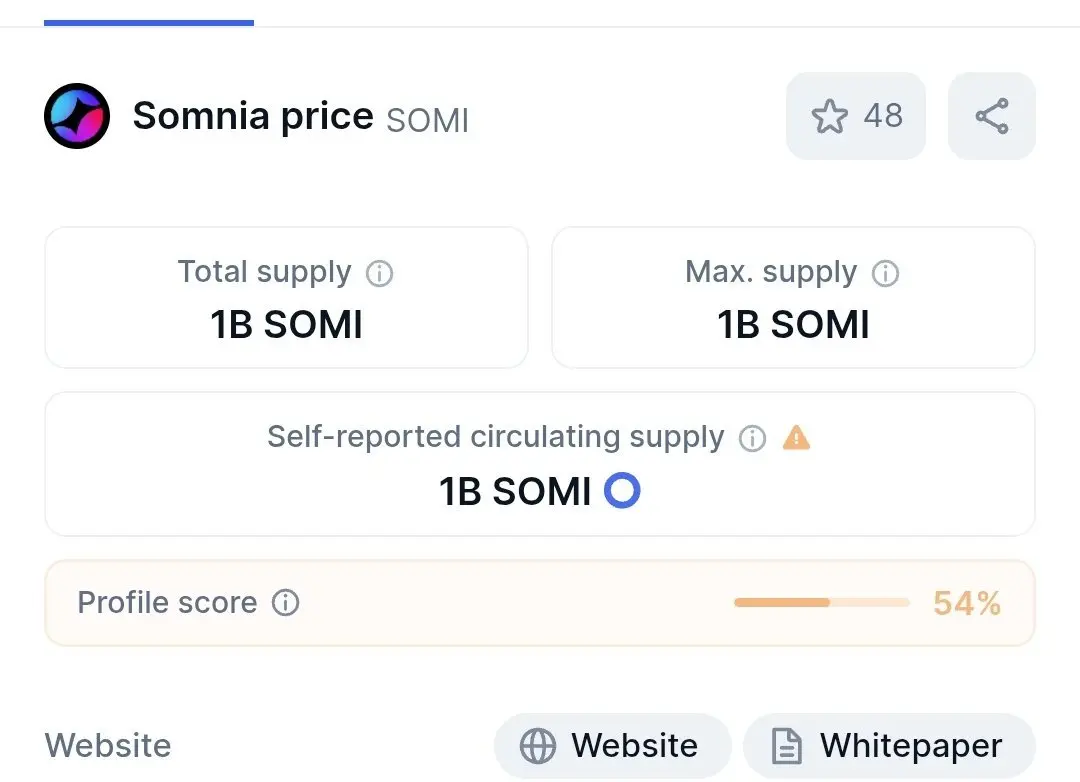The image size is (1080, 782).
Task: Click the Somnia price heading
Action: (x=253, y=117)
